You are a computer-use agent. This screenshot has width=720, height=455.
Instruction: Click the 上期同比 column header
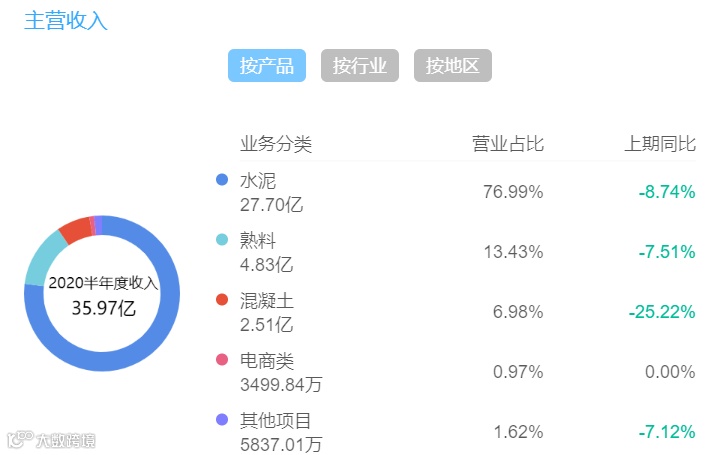click(659, 144)
